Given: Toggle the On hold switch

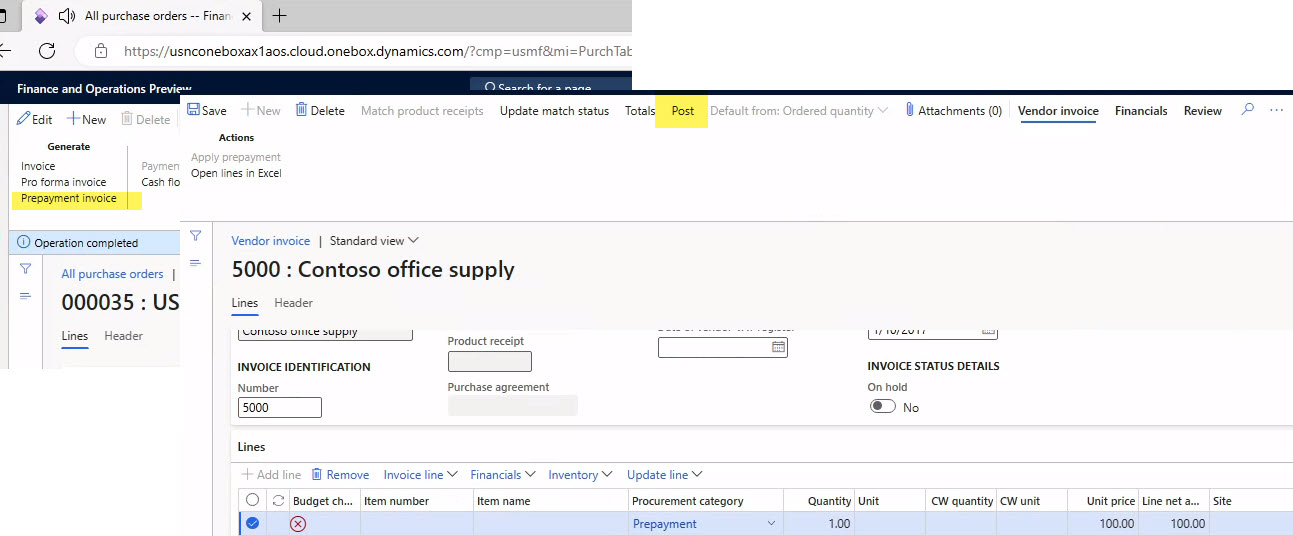Looking at the screenshot, I should 882,407.
